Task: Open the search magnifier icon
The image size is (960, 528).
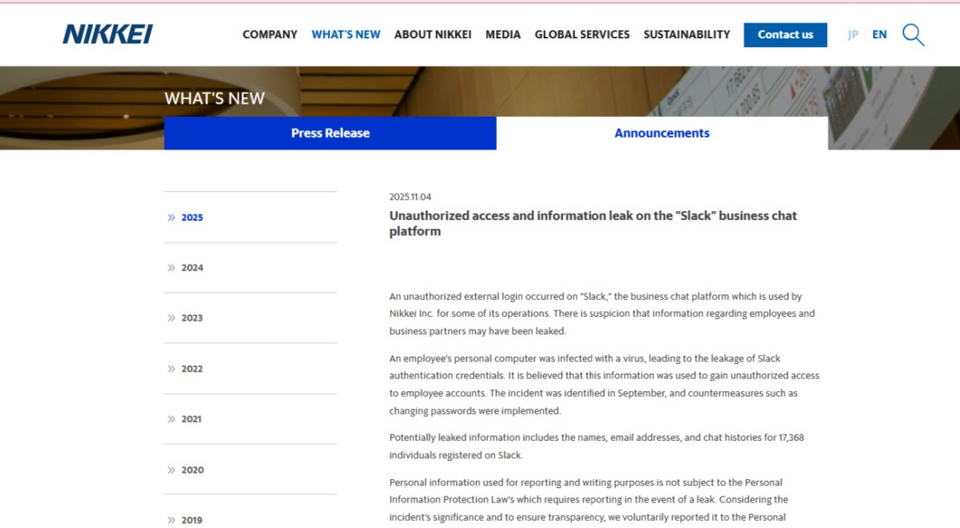Action: pyautogui.click(x=912, y=35)
